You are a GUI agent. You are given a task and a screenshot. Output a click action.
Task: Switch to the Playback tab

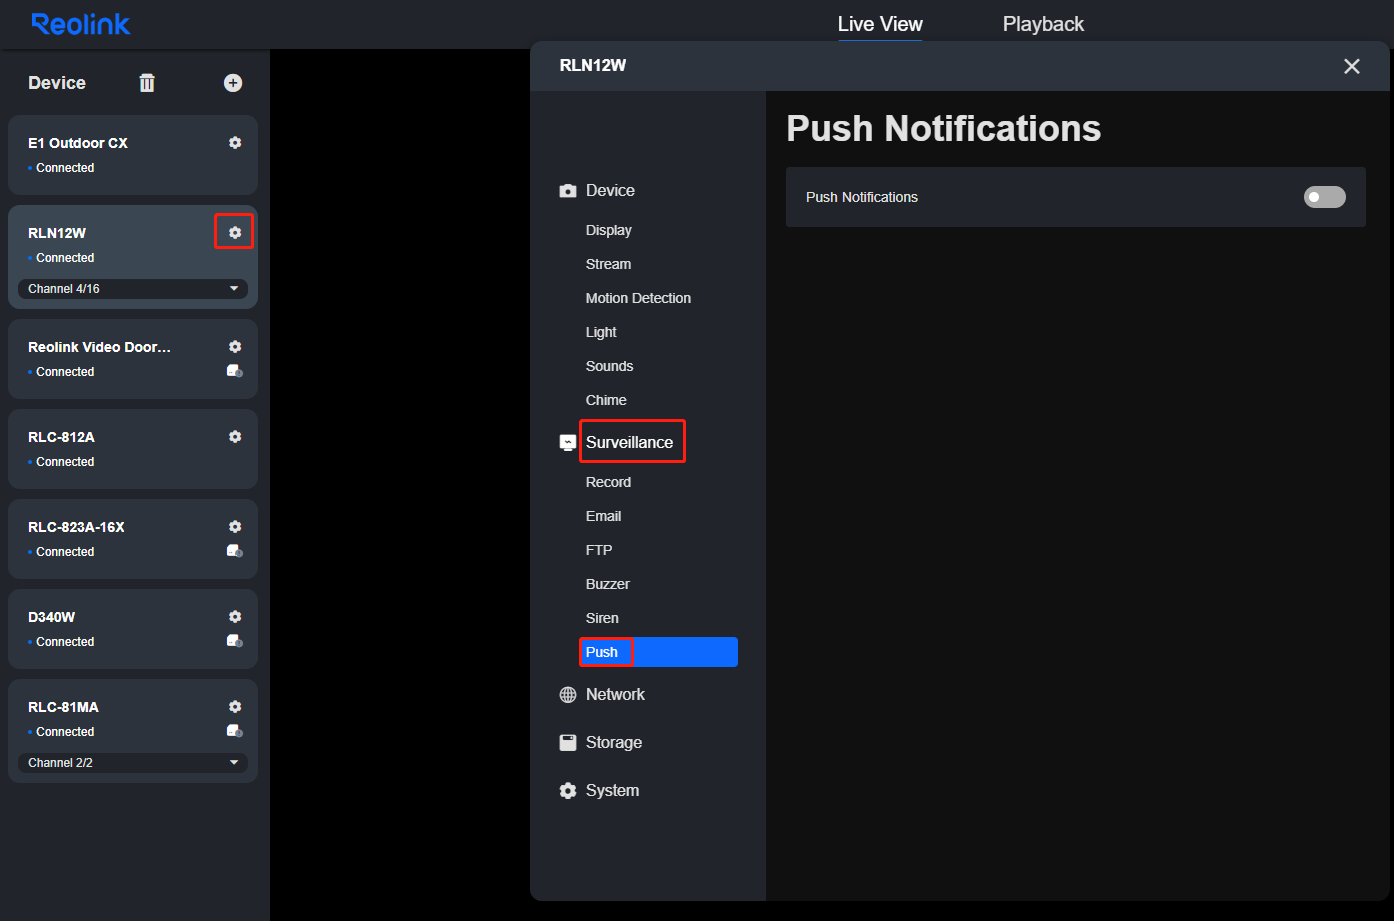click(1043, 24)
